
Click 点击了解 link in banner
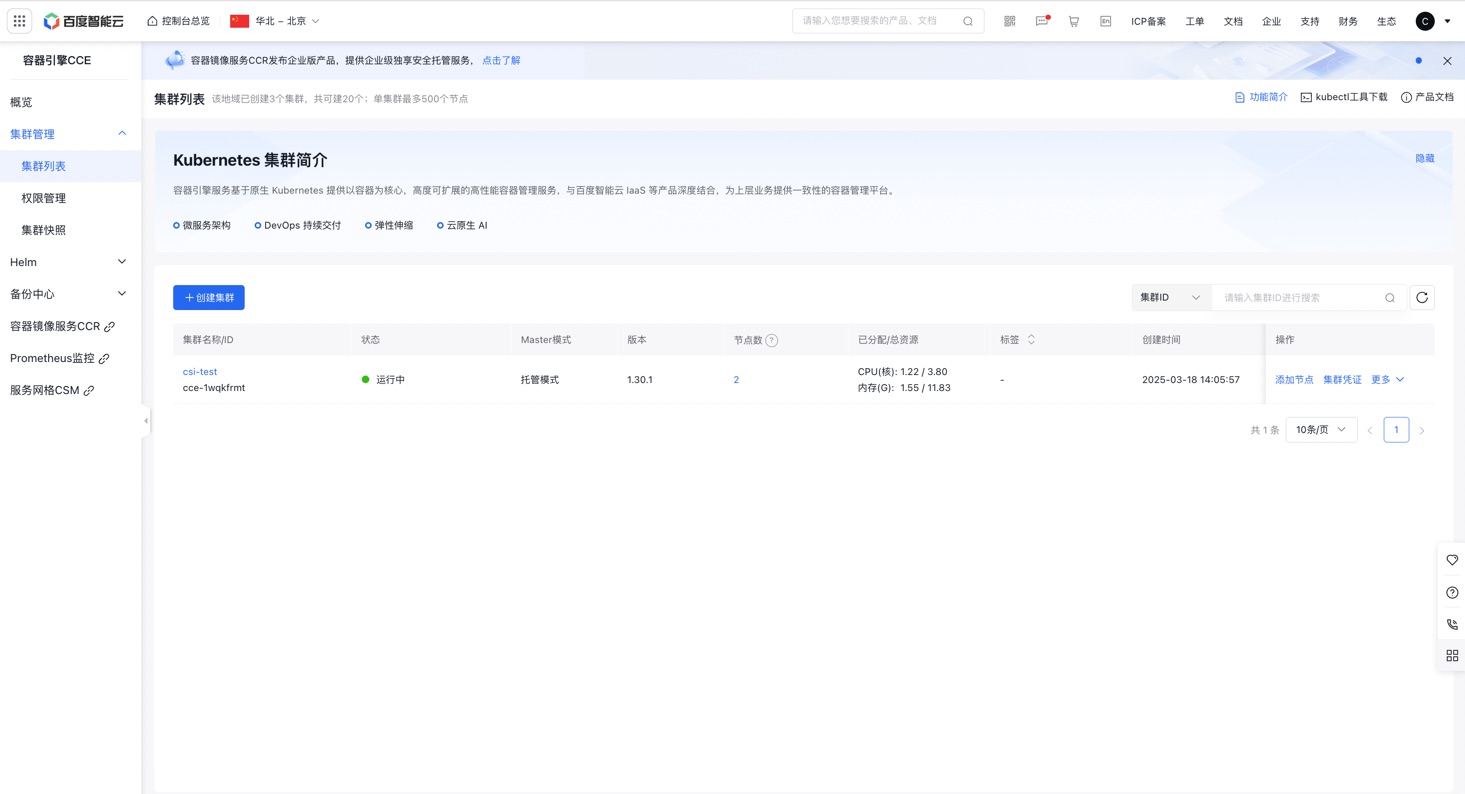coord(501,61)
